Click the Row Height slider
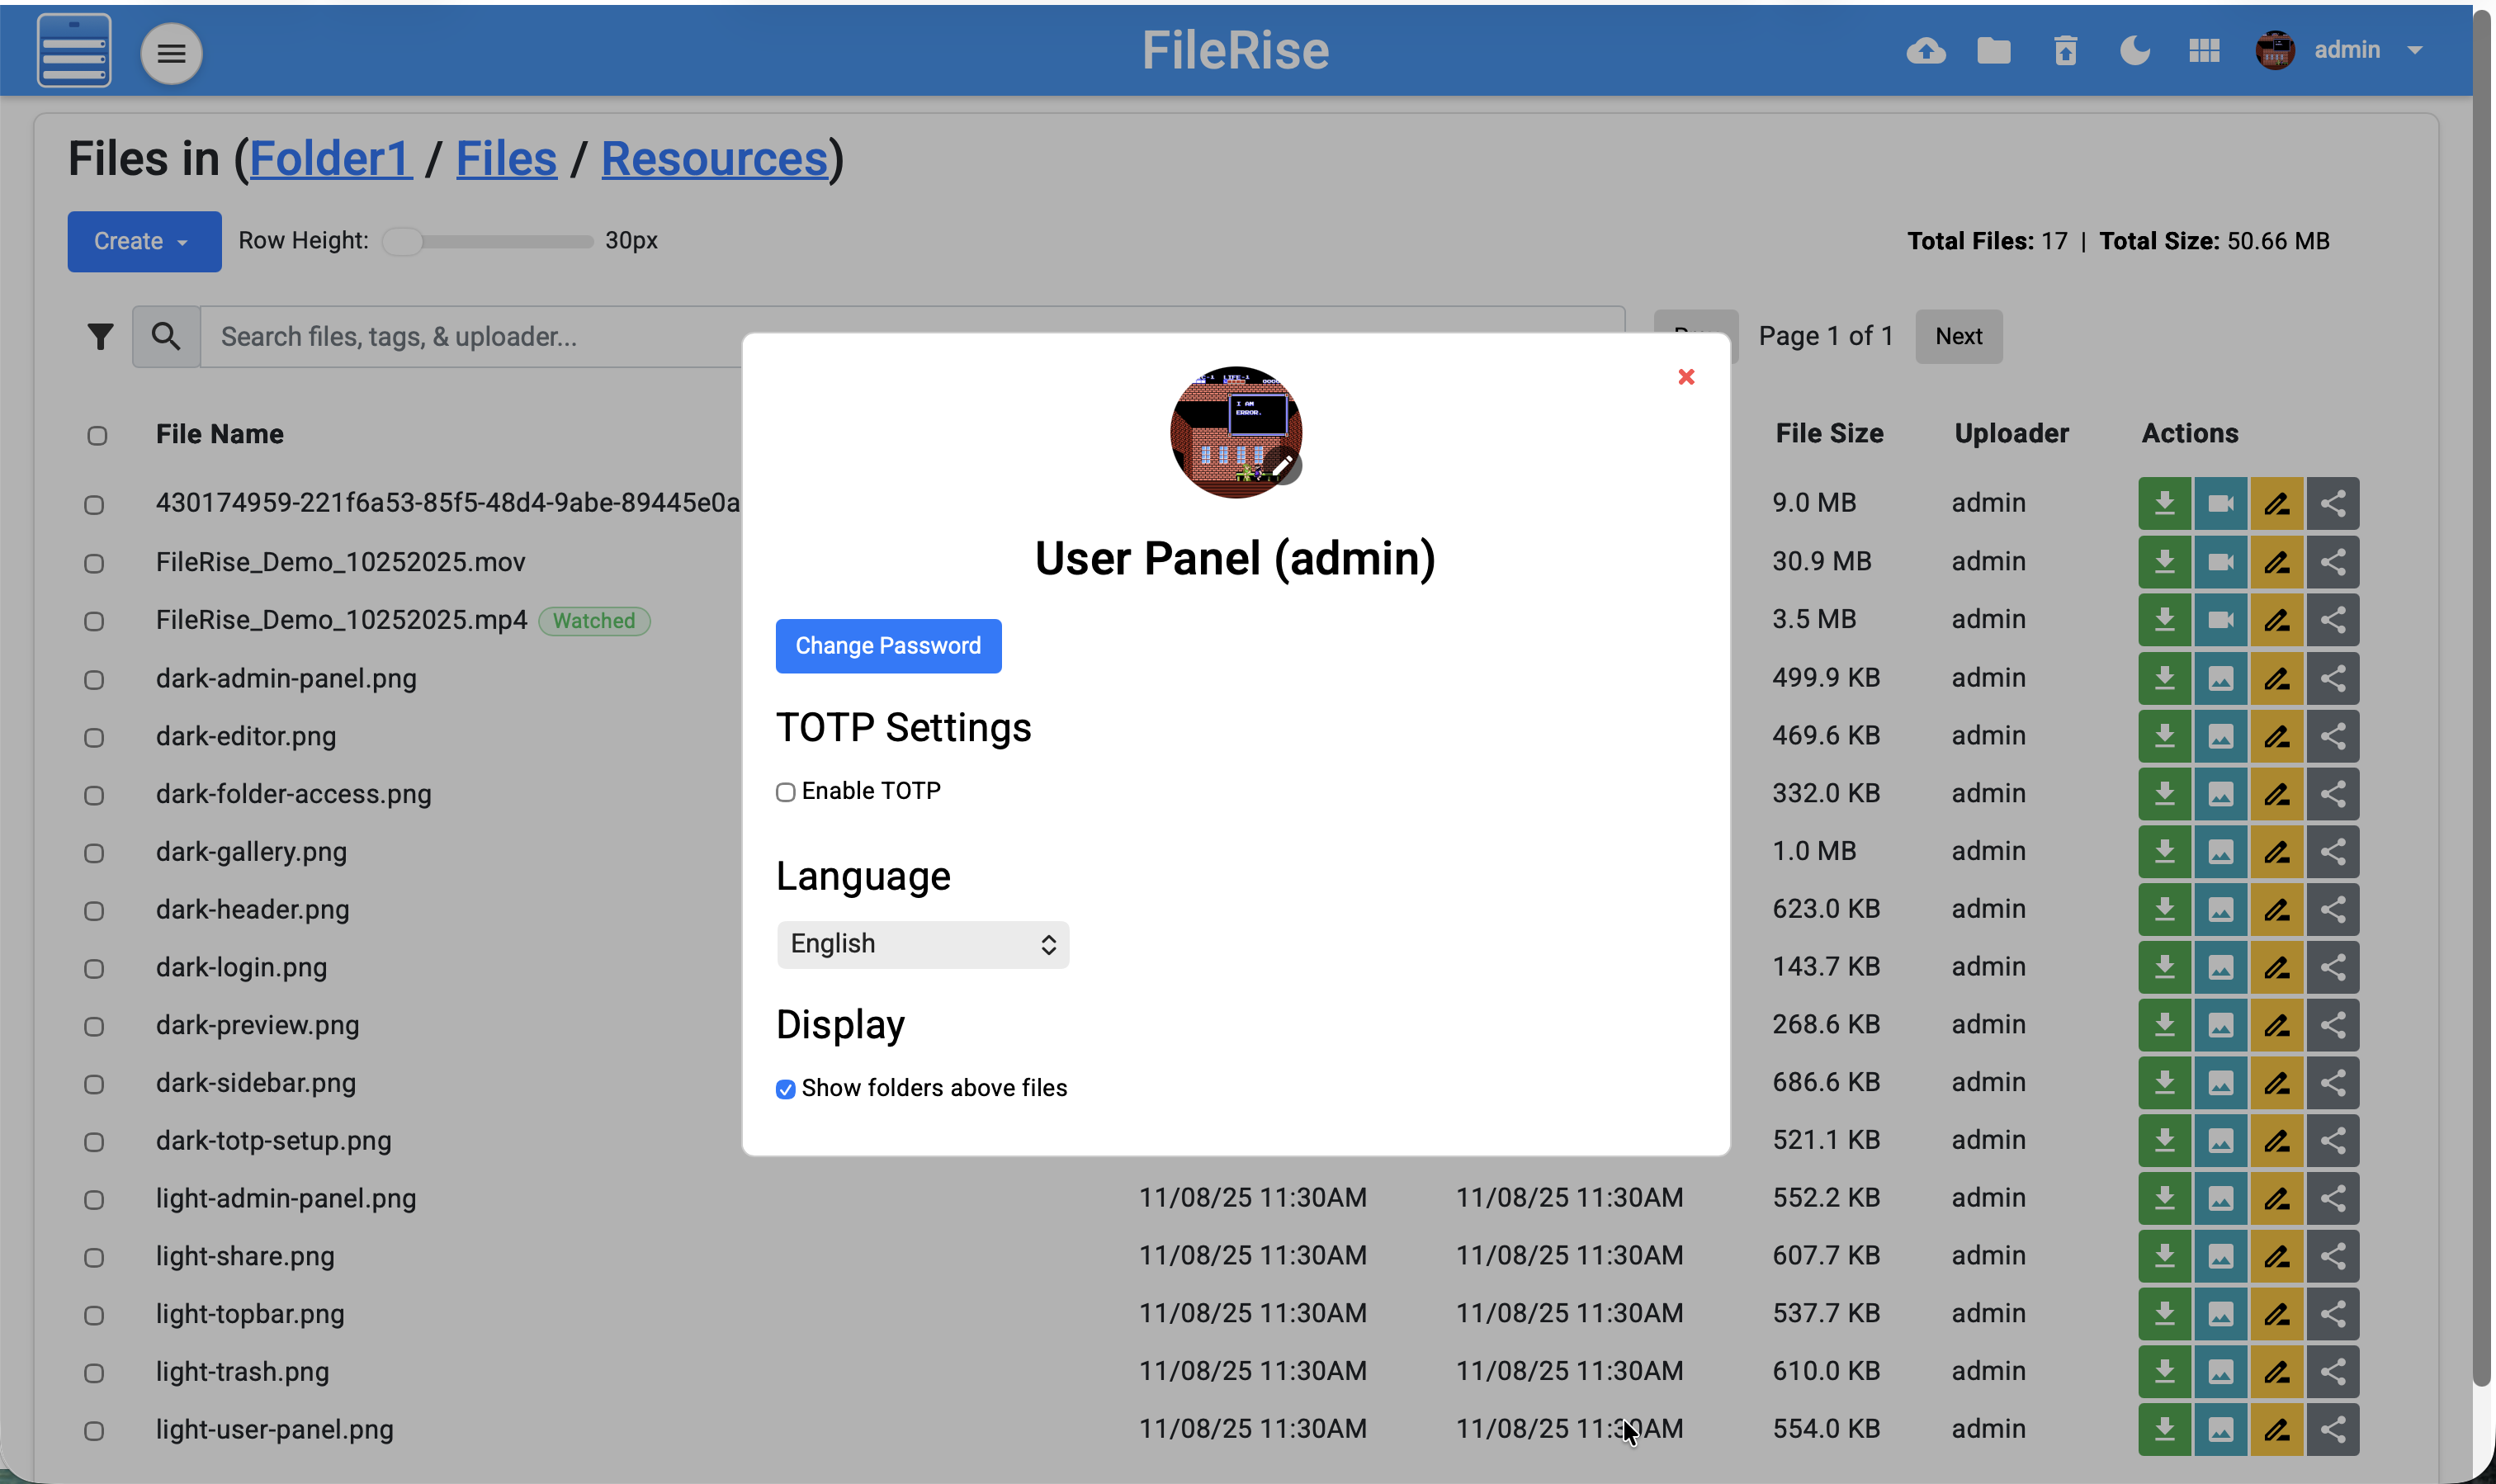This screenshot has width=2496, height=1484. tap(488, 242)
